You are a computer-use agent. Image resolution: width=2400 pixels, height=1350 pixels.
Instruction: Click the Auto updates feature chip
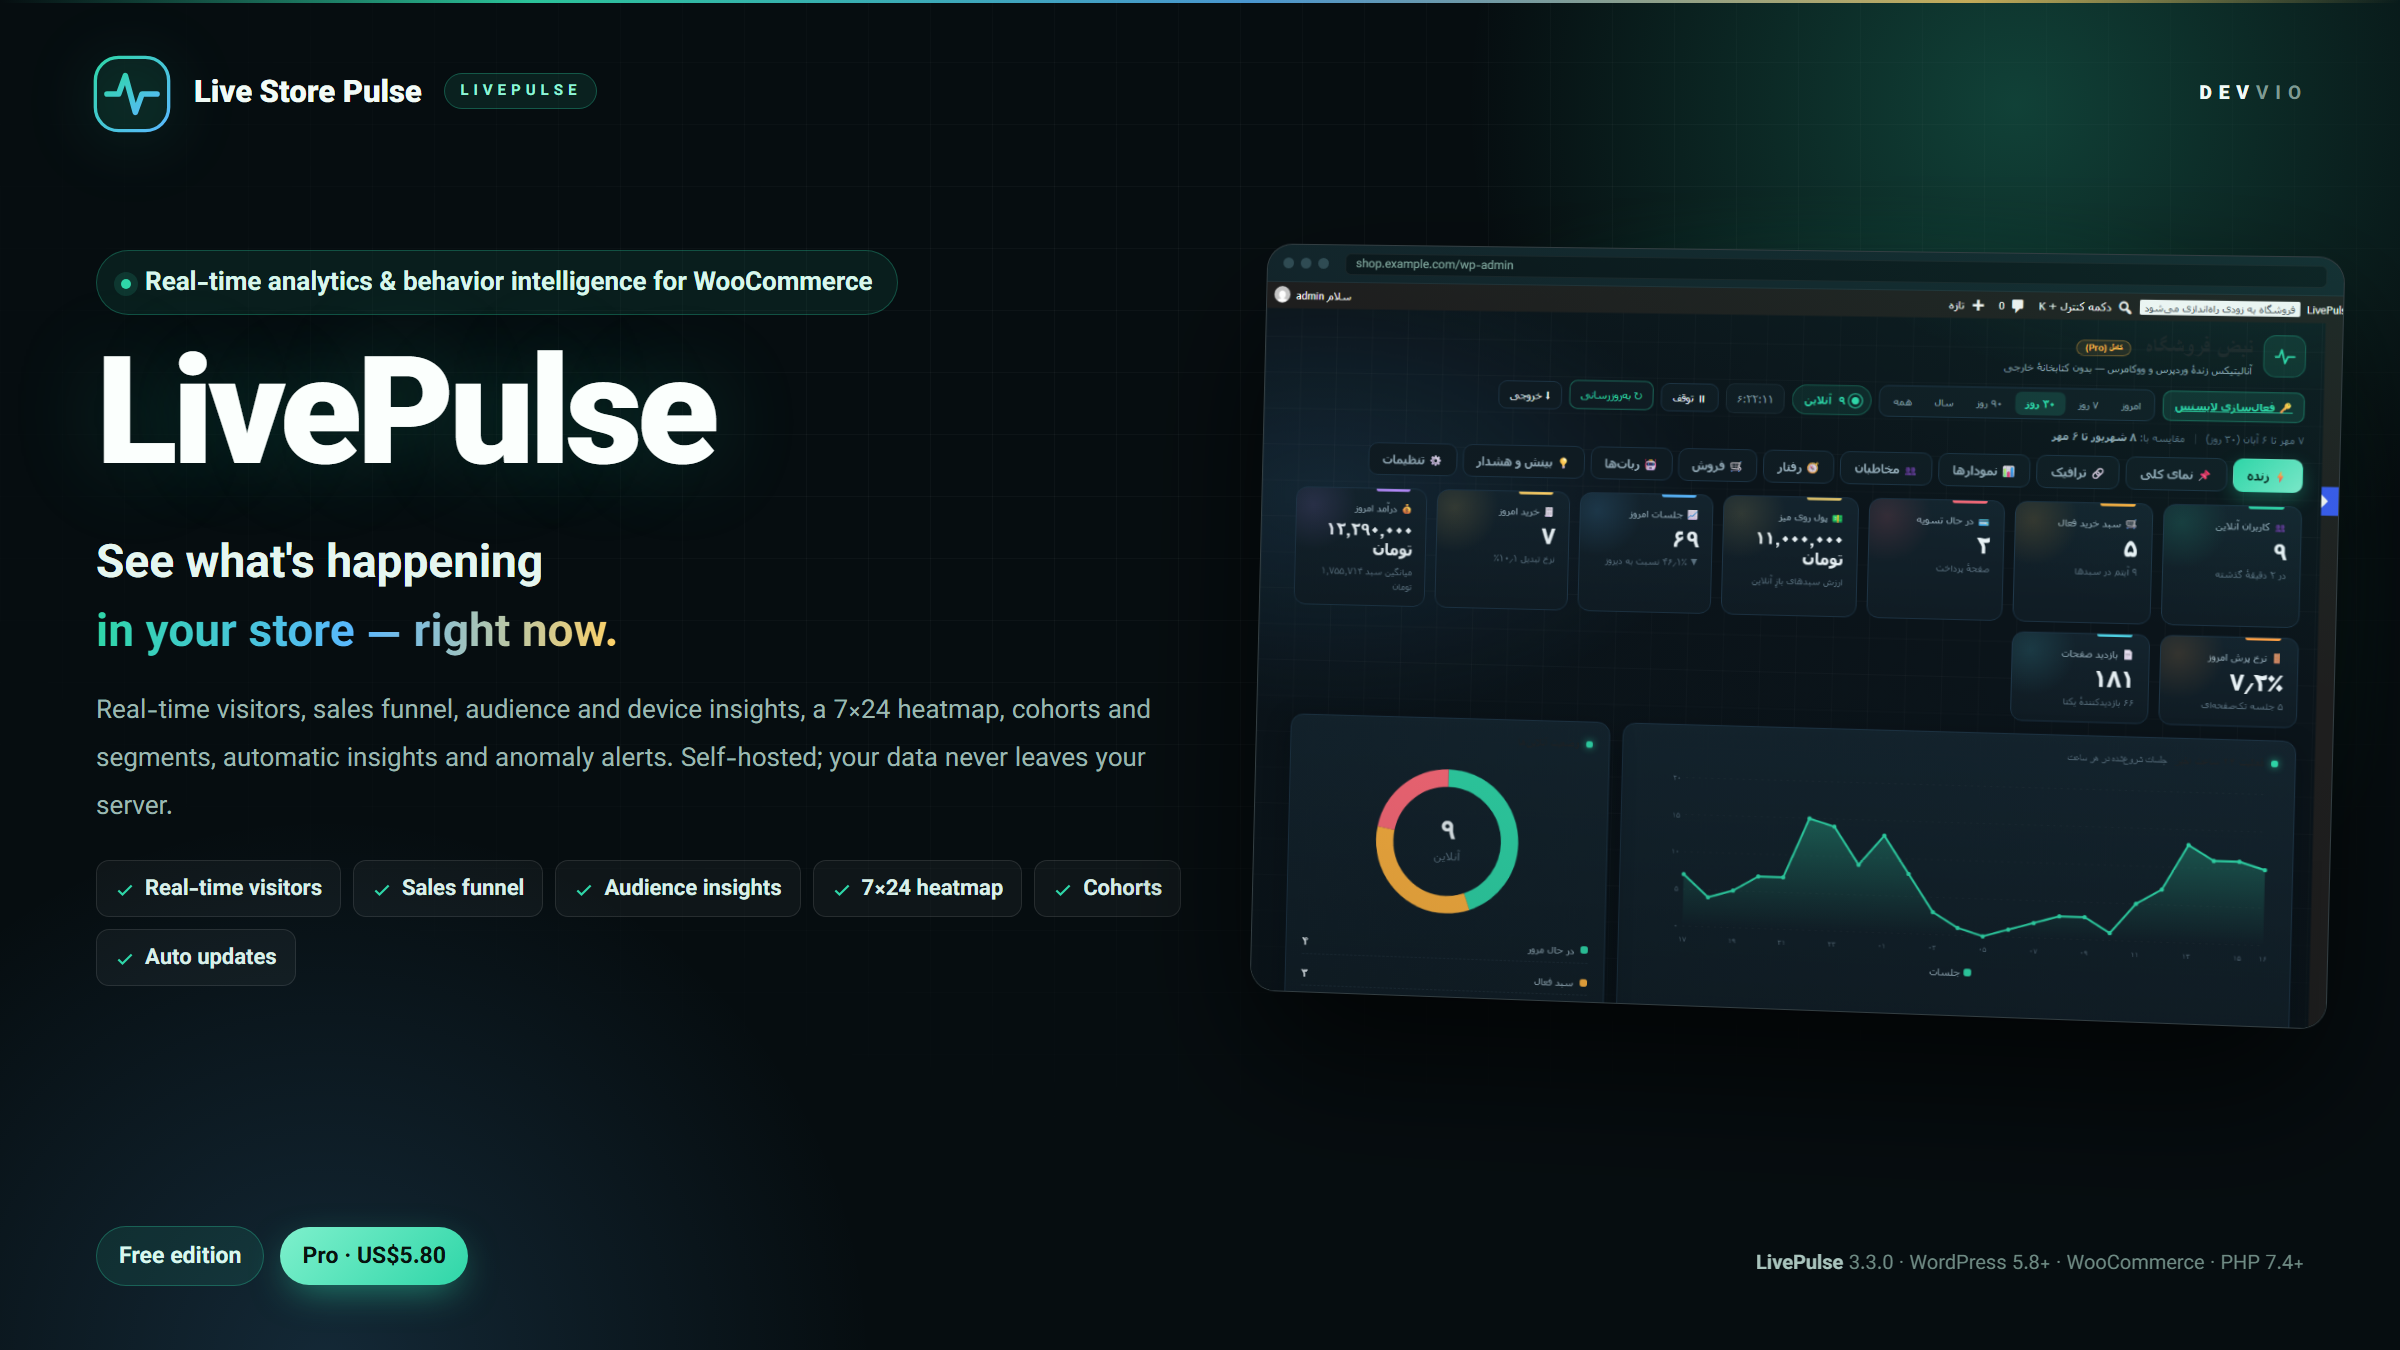[x=196, y=957]
